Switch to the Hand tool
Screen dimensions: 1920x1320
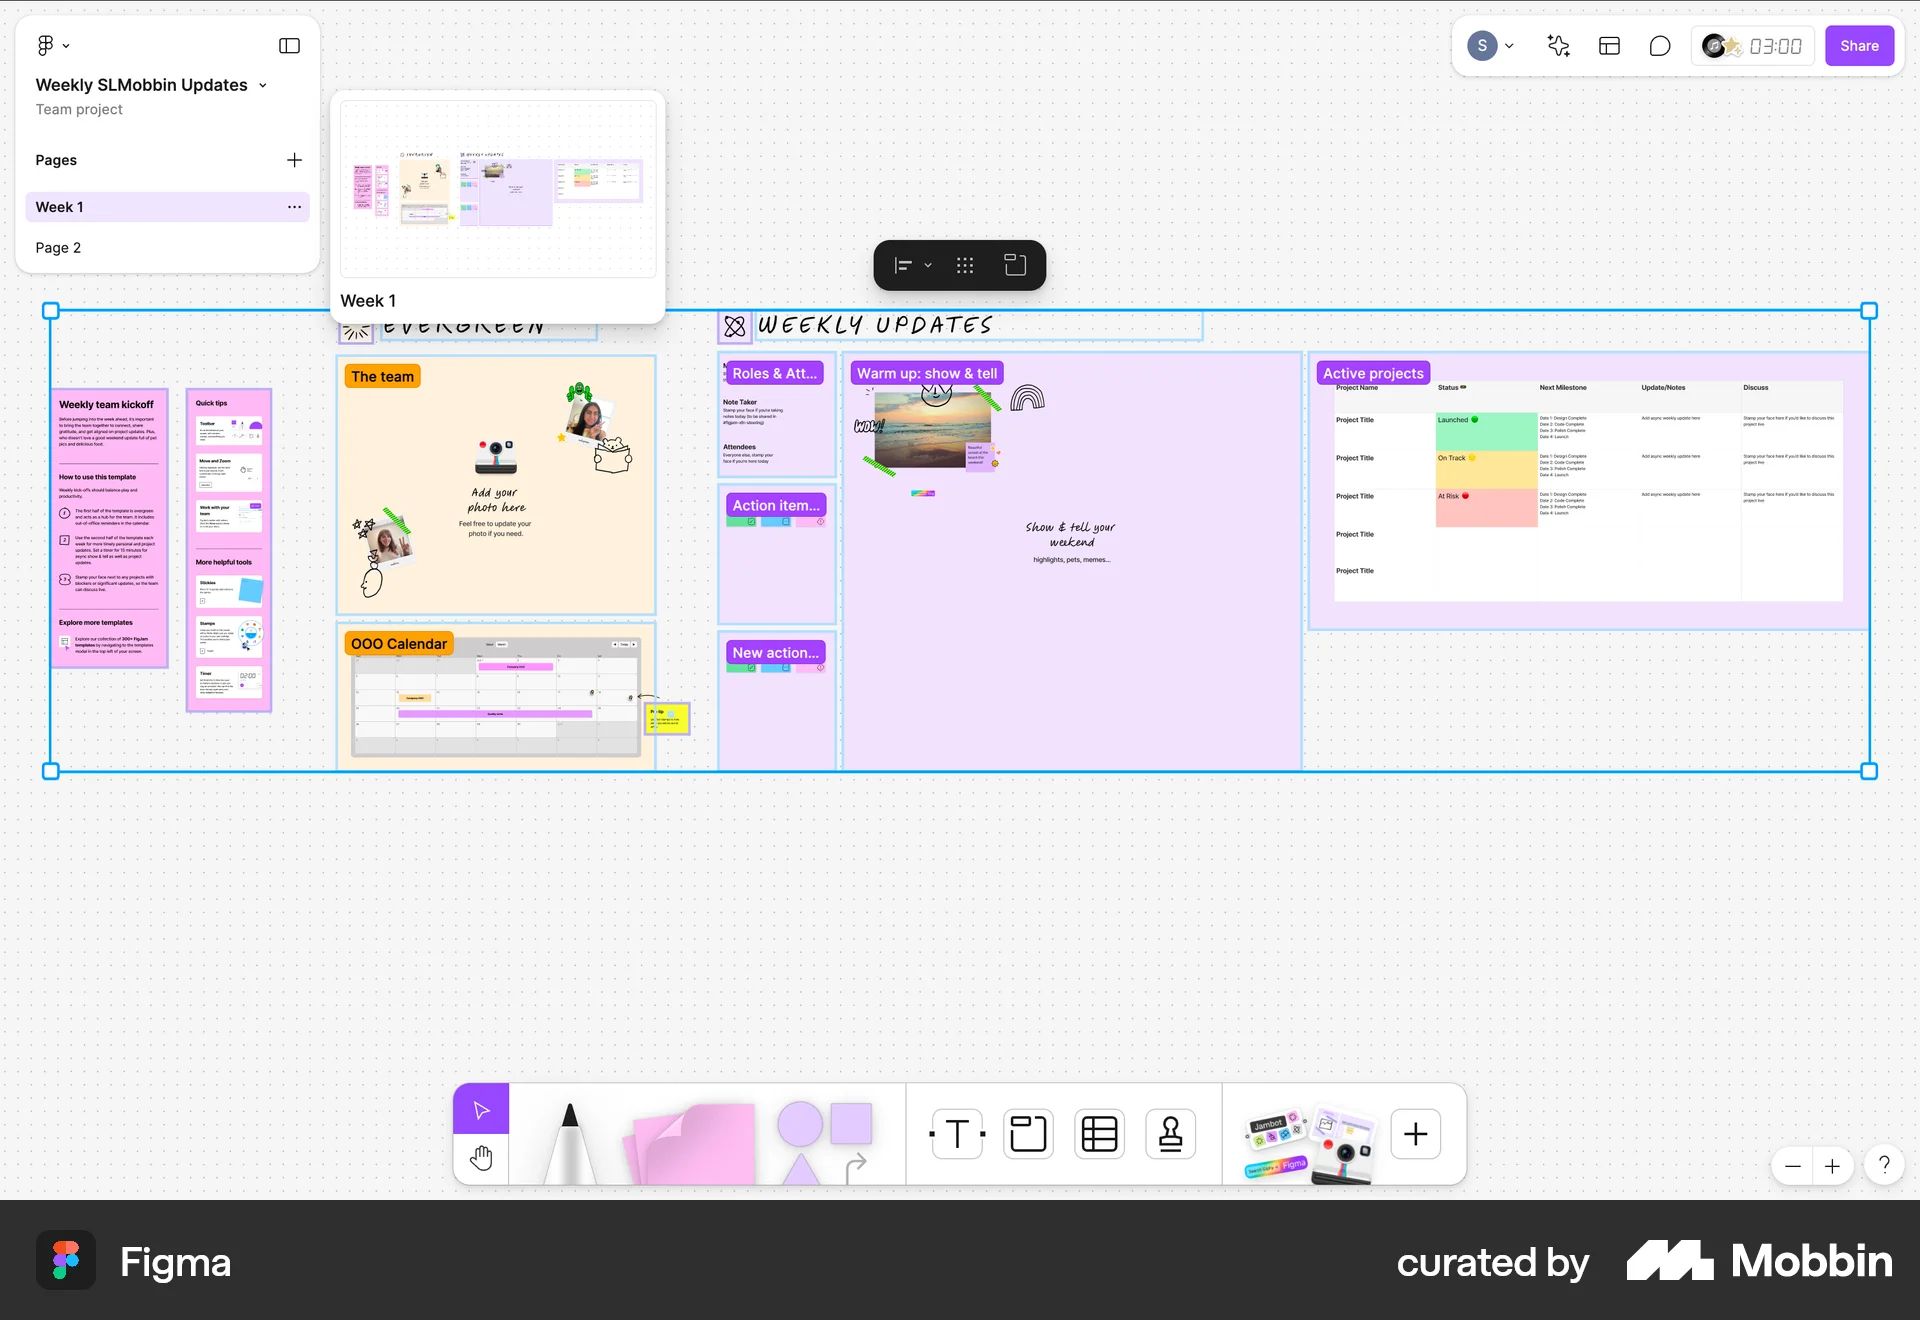(x=481, y=1158)
